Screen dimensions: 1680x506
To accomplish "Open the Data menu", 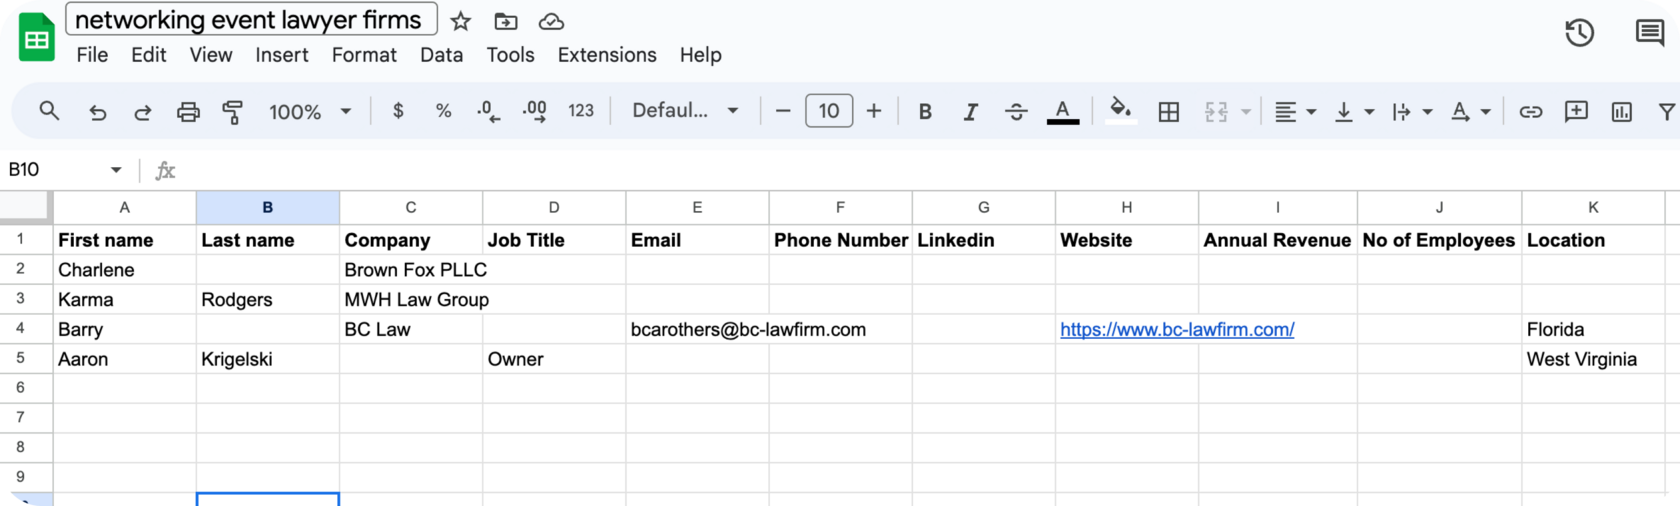I will click(x=441, y=55).
